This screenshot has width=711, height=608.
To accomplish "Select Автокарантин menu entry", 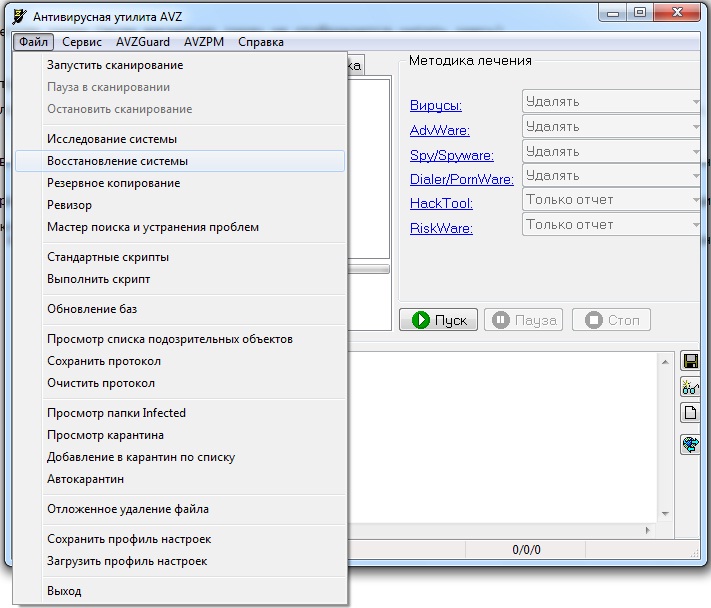I will pyautogui.click(x=180, y=479).
